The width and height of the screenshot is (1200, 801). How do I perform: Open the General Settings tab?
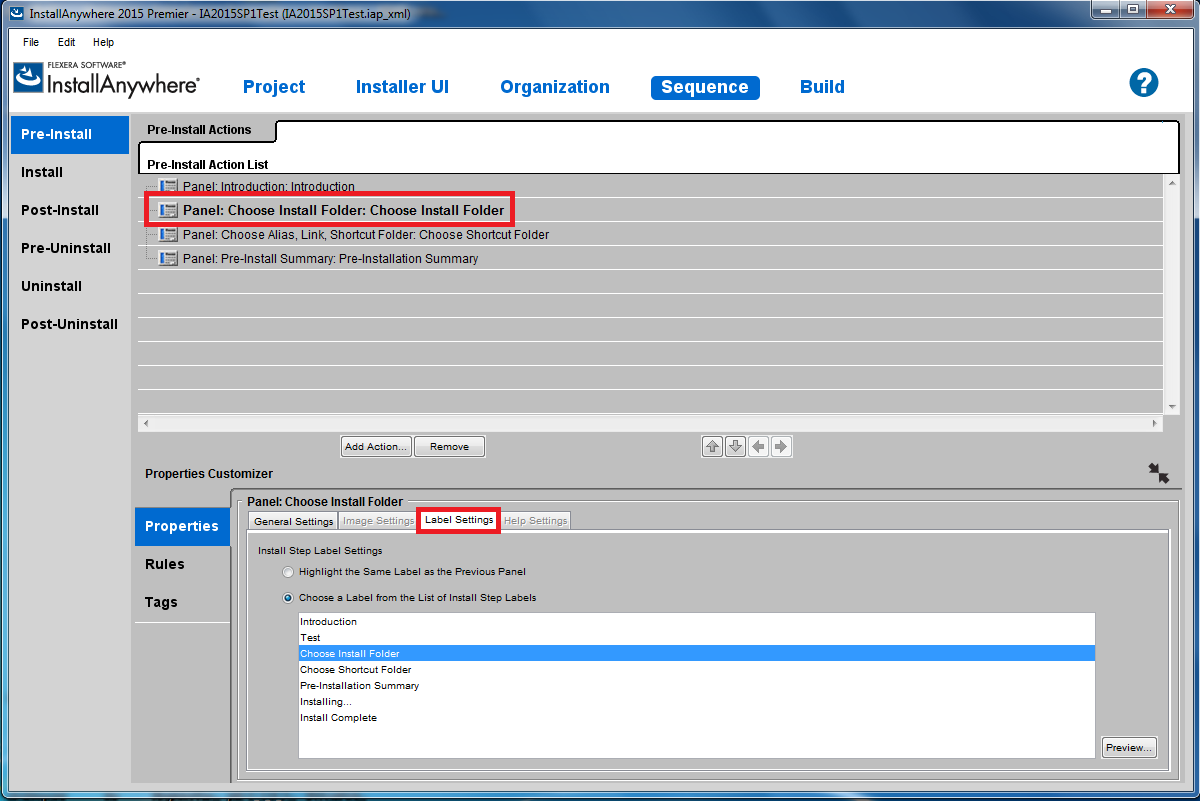coord(294,521)
